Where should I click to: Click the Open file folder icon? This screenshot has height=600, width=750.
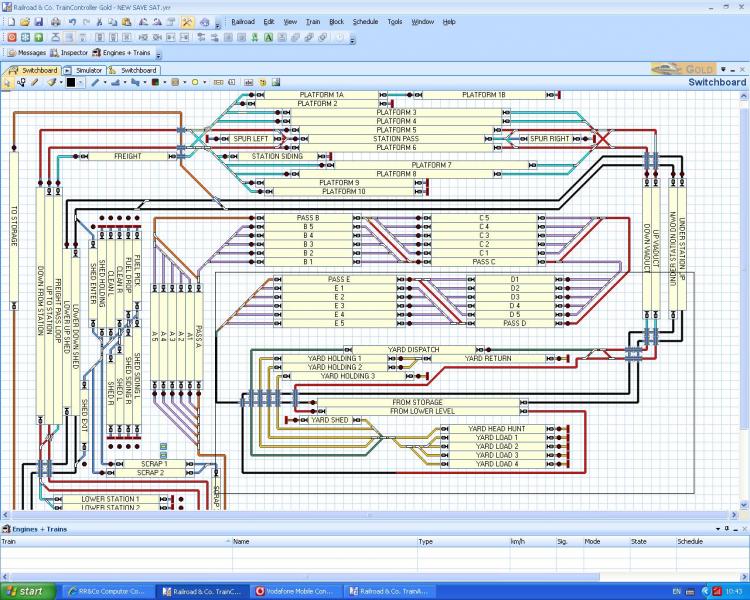click(x=23, y=21)
